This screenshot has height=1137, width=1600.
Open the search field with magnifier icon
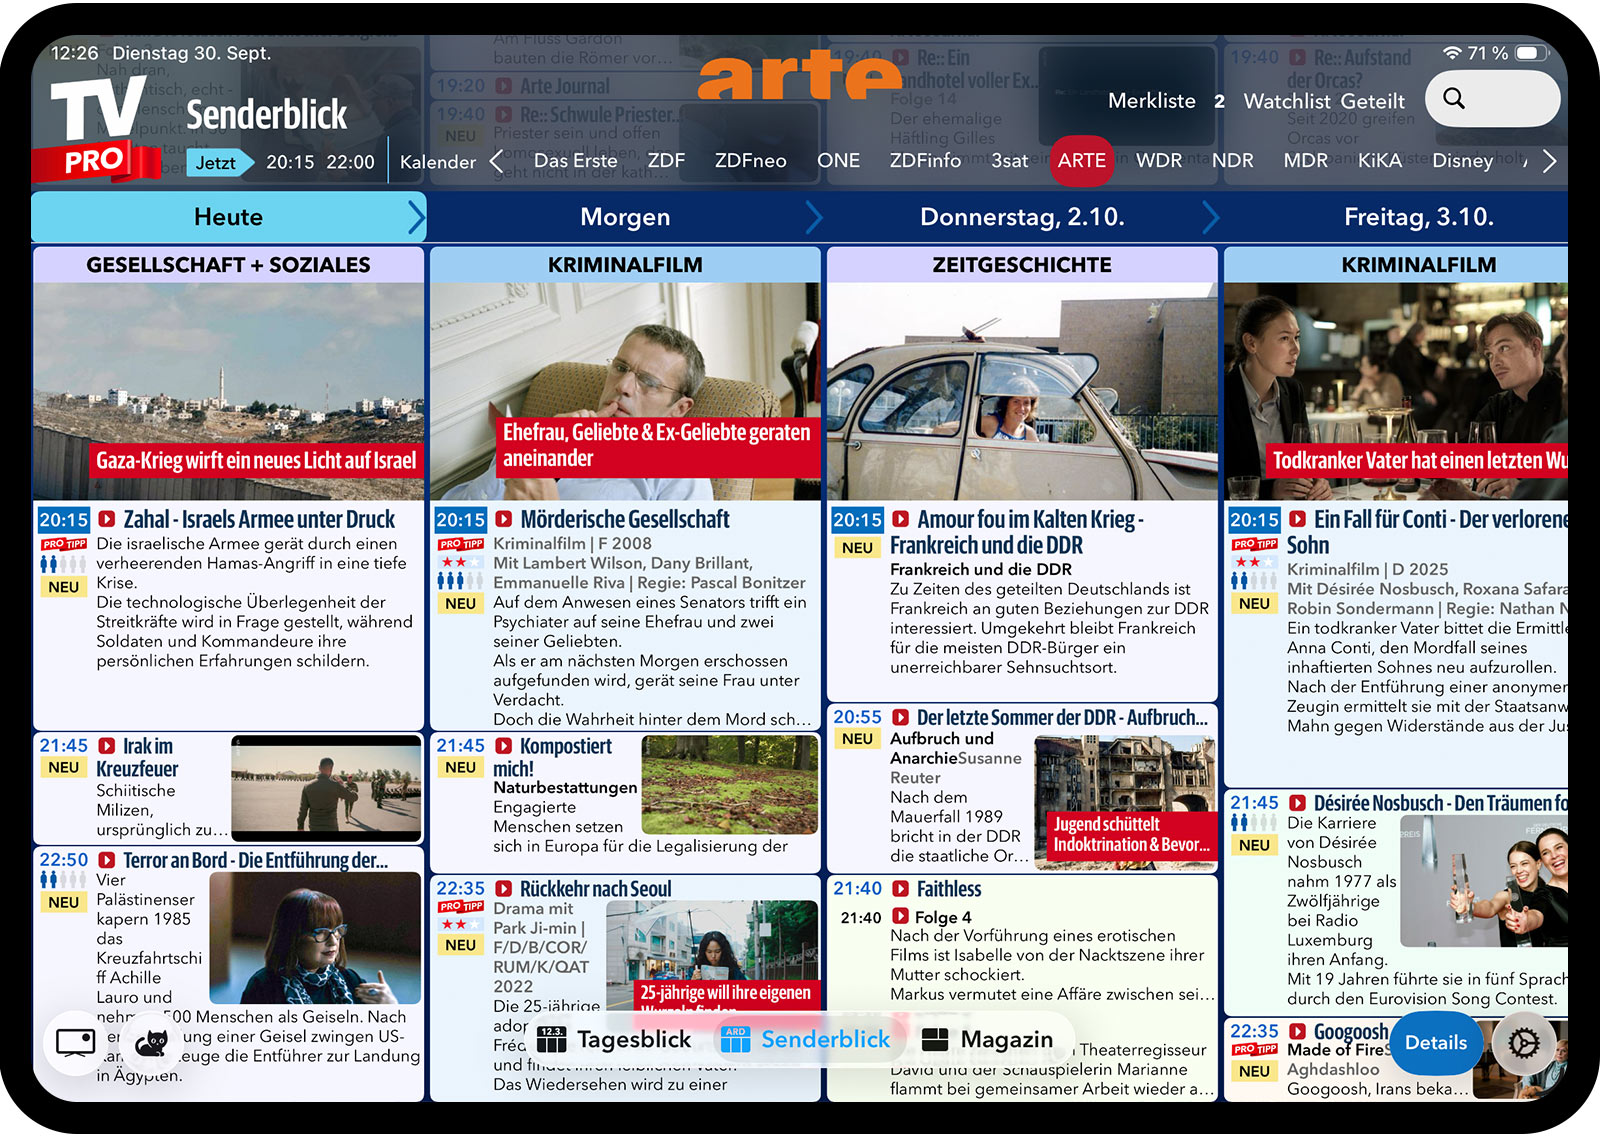(x=1491, y=99)
